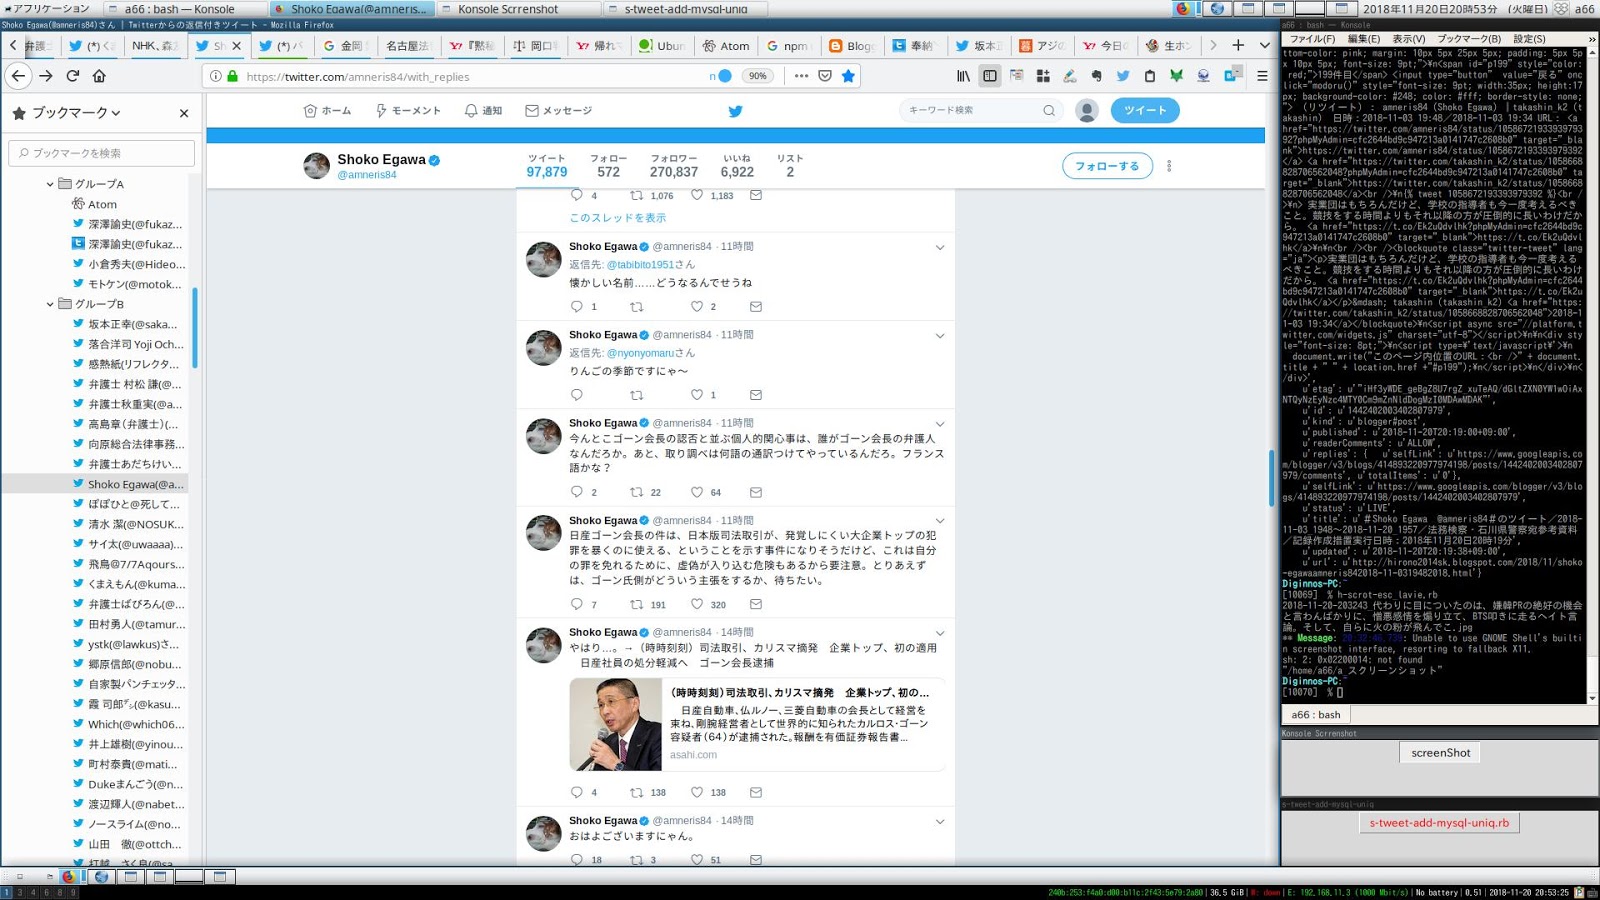Click @tabibito1951 reply mention

[641, 265]
